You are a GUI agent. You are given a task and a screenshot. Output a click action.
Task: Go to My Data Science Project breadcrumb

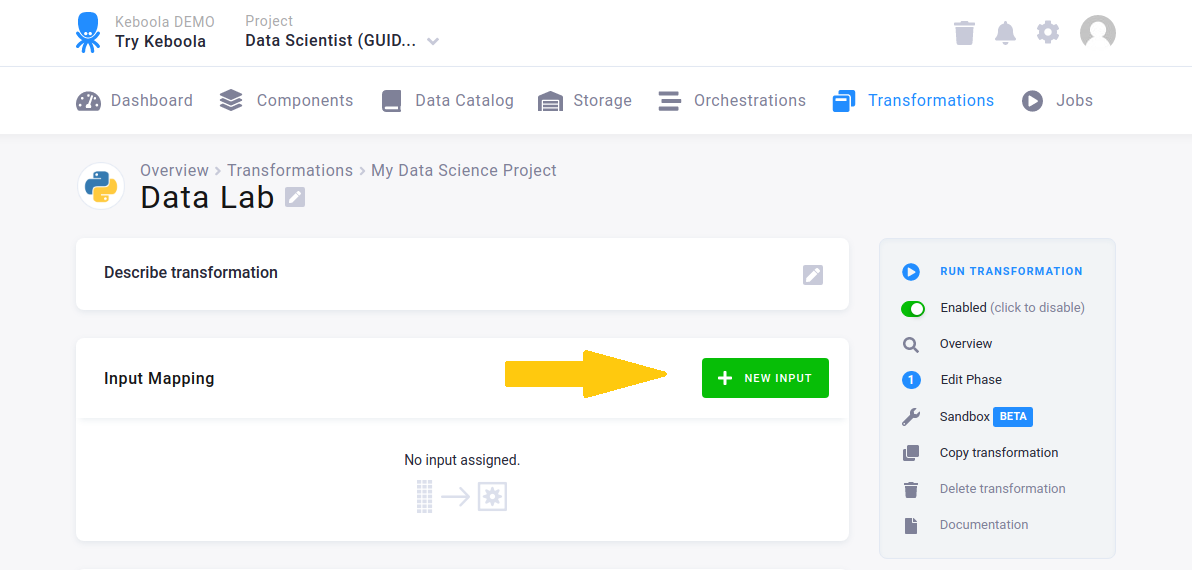(463, 170)
